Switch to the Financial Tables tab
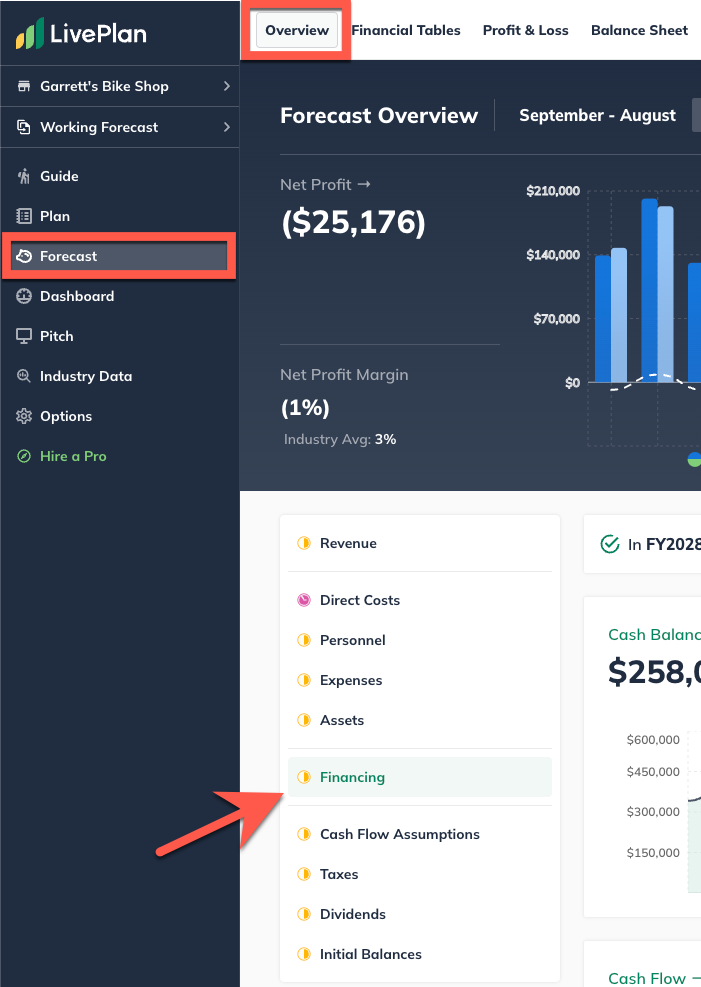 (406, 30)
